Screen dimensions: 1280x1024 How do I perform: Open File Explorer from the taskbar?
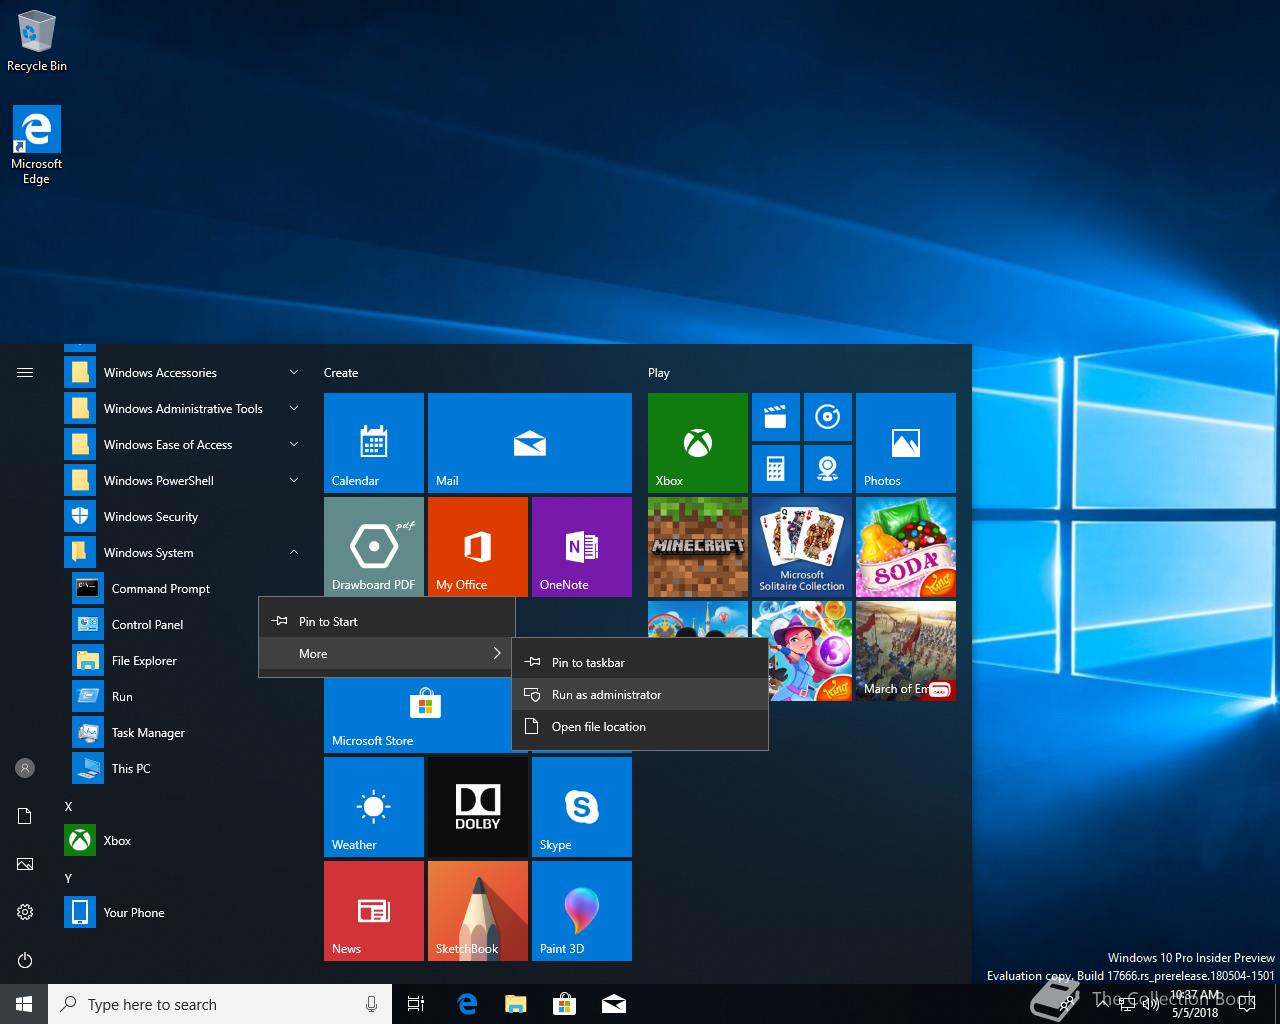coord(516,1004)
